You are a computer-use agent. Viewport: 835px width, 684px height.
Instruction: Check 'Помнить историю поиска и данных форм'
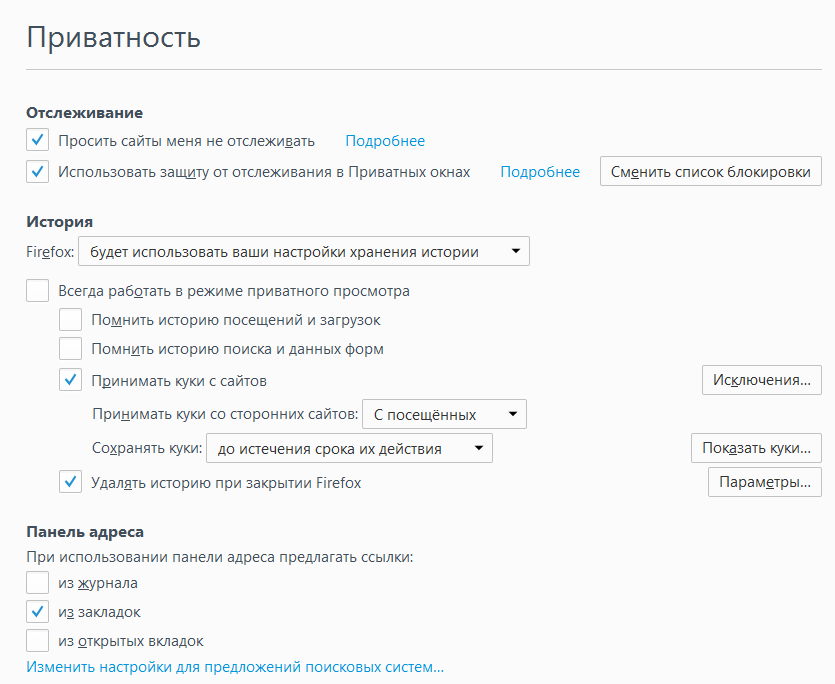click(70, 349)
